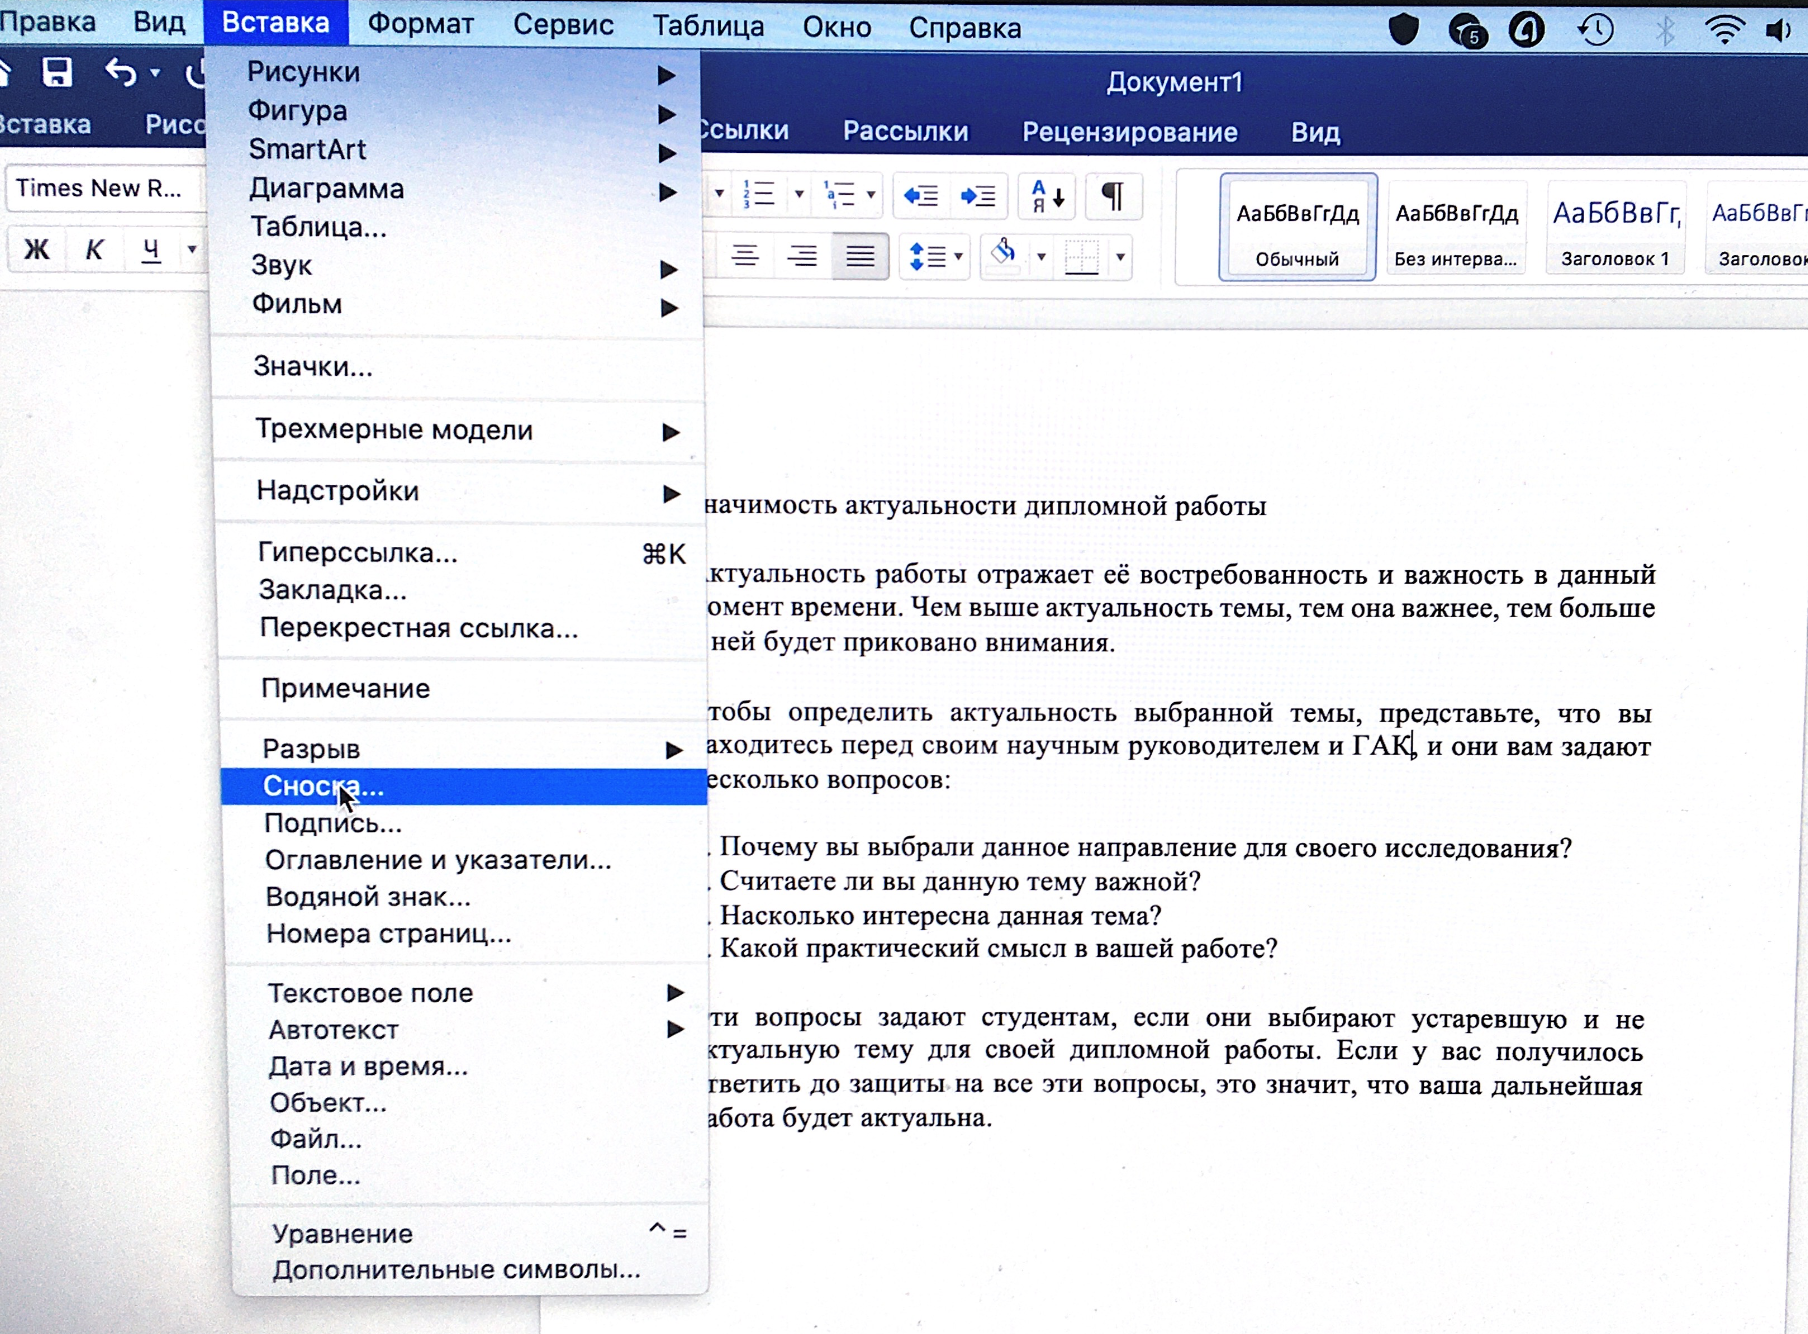Click the sort A-Я icon
Image resolution: width=1808 pixels, height=1334 pixels.
coord(1047,196)
